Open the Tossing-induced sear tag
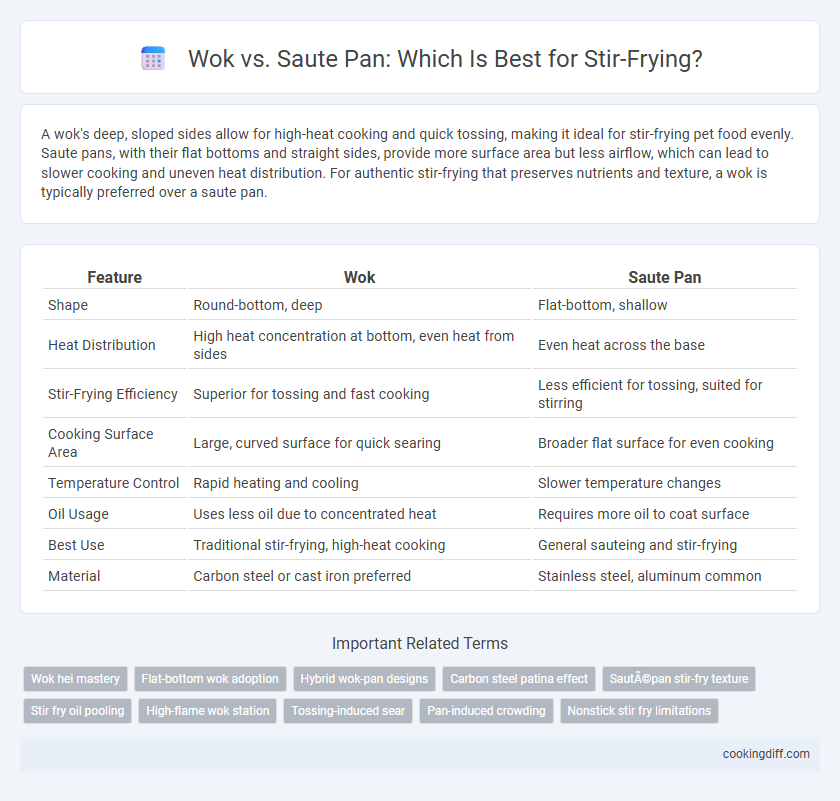Image resolution: width=840 pixels, height=801 pixels. tap(348, 711)
